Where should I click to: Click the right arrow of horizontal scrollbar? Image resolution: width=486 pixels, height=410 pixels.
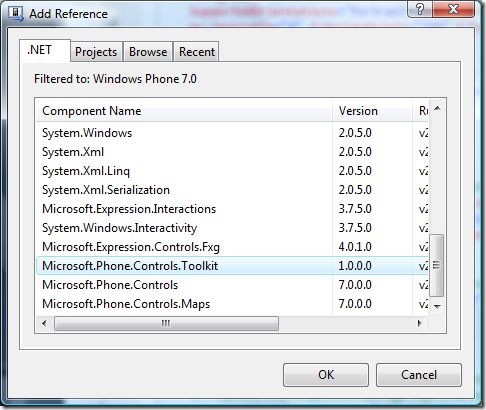pos(419,323)
